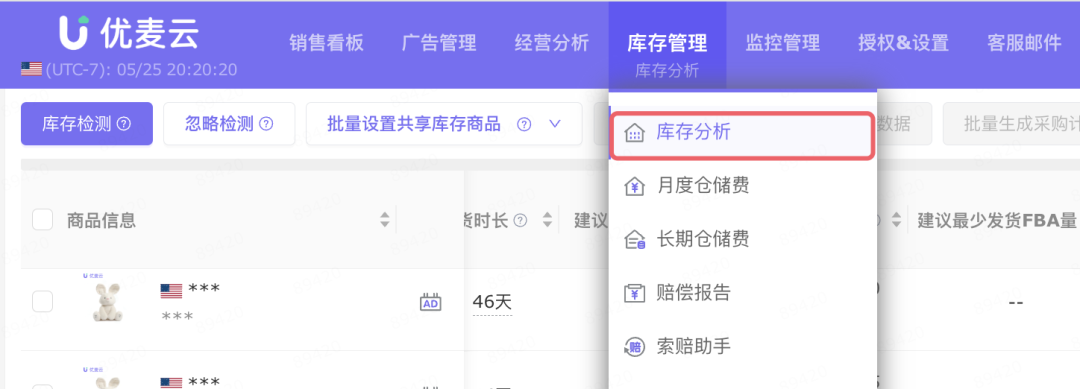Click the US flag timezone icon
Screen dimensions: 1080x389
[31, 69]
